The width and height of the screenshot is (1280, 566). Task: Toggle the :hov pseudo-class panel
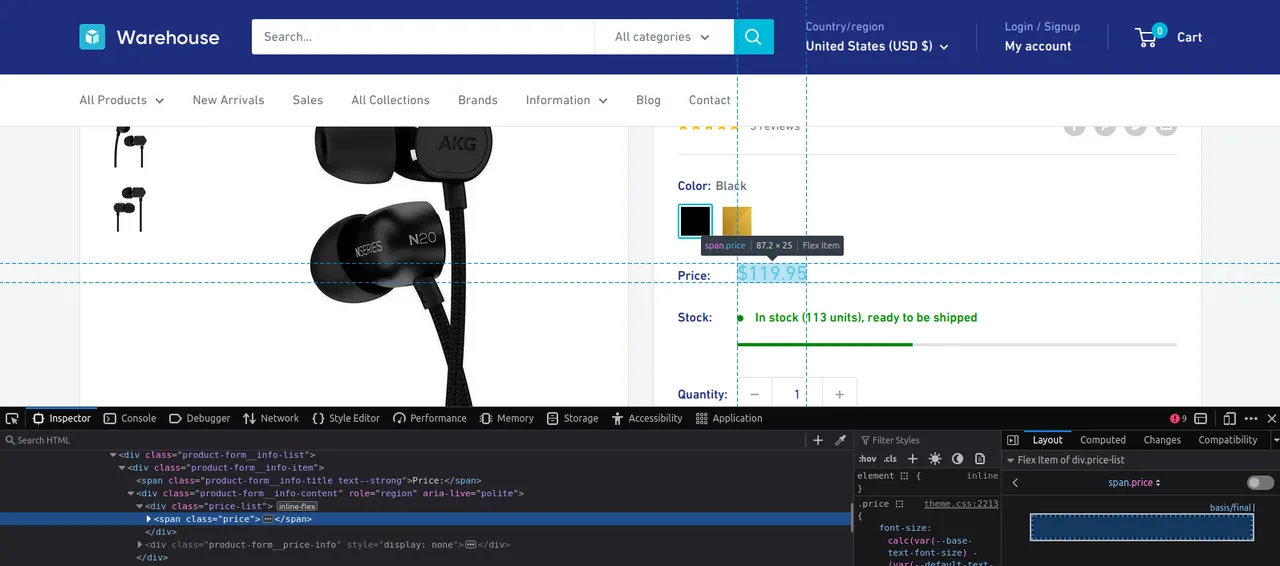pyautogui.click(x=867, y=458)
